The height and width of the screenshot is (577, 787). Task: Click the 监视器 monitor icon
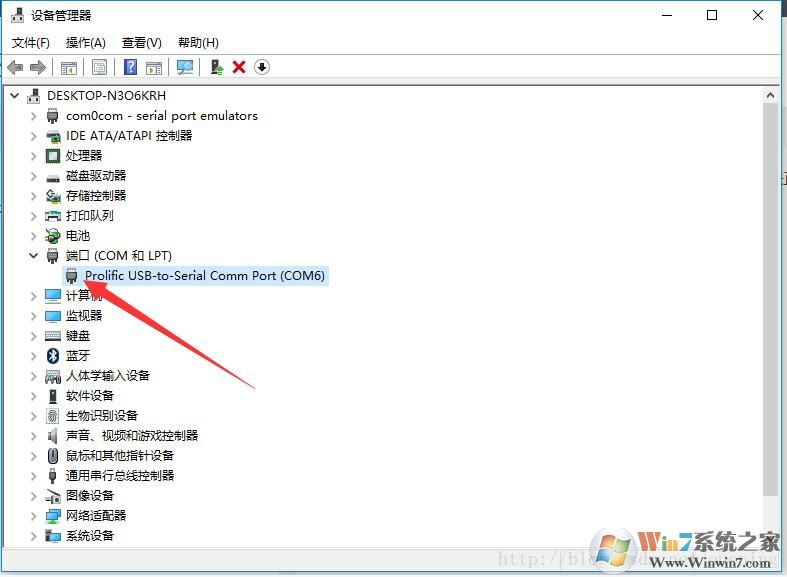pos(53,316)
